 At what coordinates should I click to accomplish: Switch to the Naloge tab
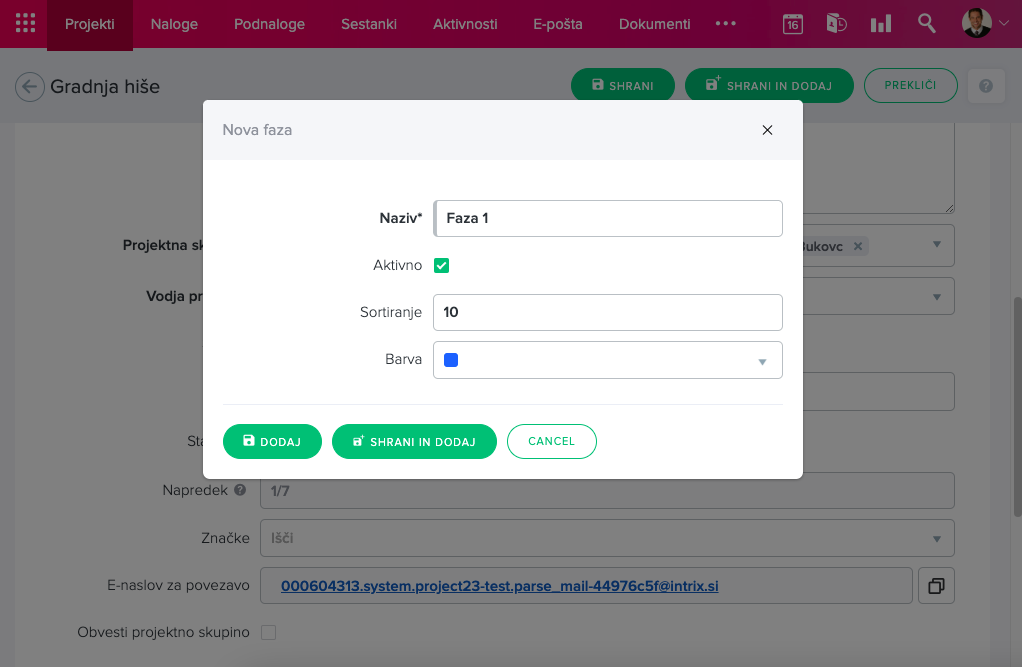pos(174,24)
